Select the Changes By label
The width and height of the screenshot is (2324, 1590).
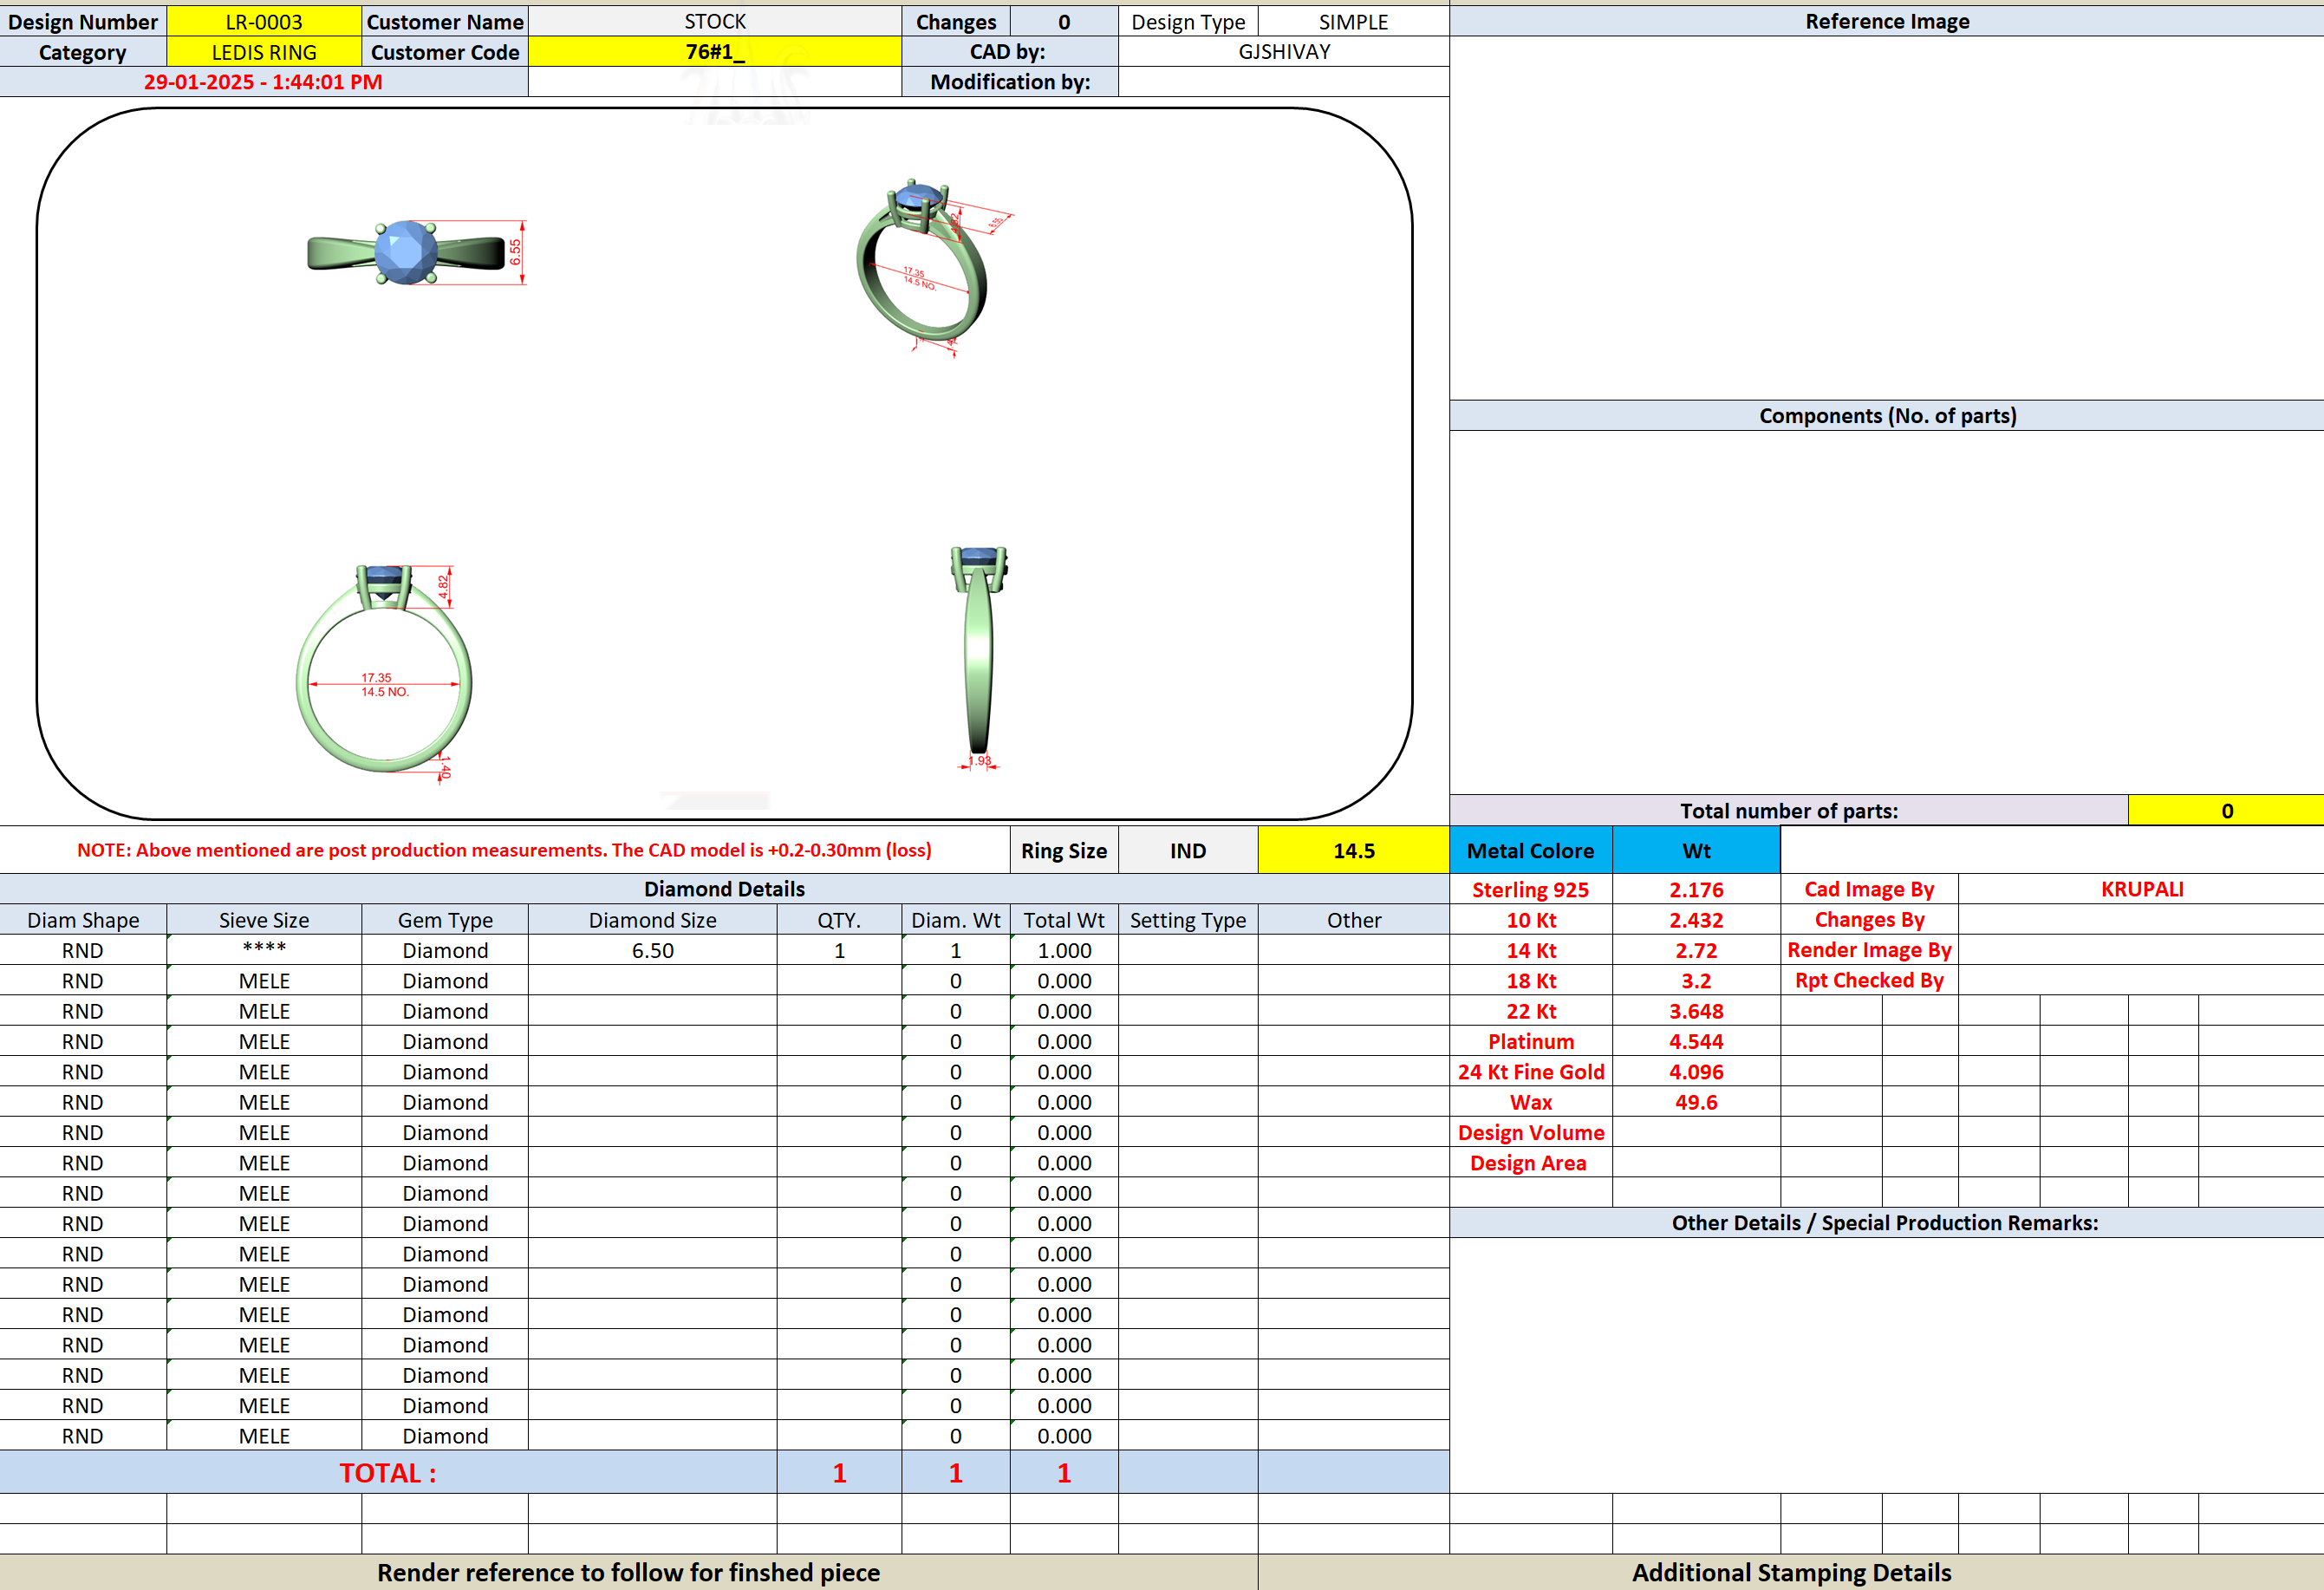(x=1869, y=920)
